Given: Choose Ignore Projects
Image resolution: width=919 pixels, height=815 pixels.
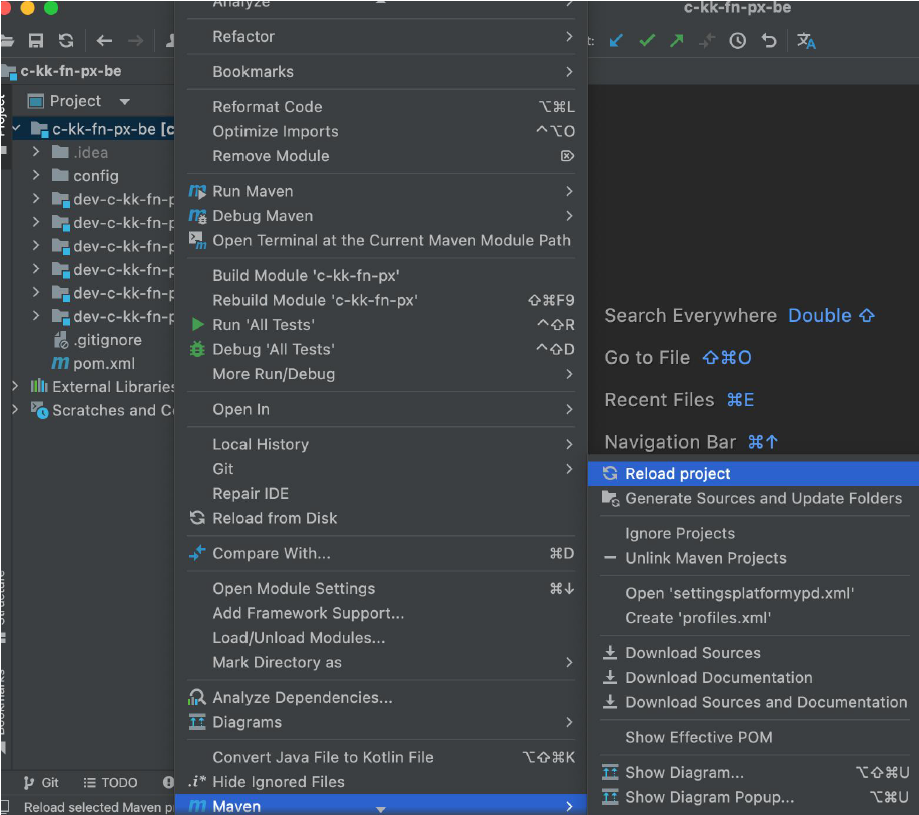Looking at the screenshot, I should [753, 533].
